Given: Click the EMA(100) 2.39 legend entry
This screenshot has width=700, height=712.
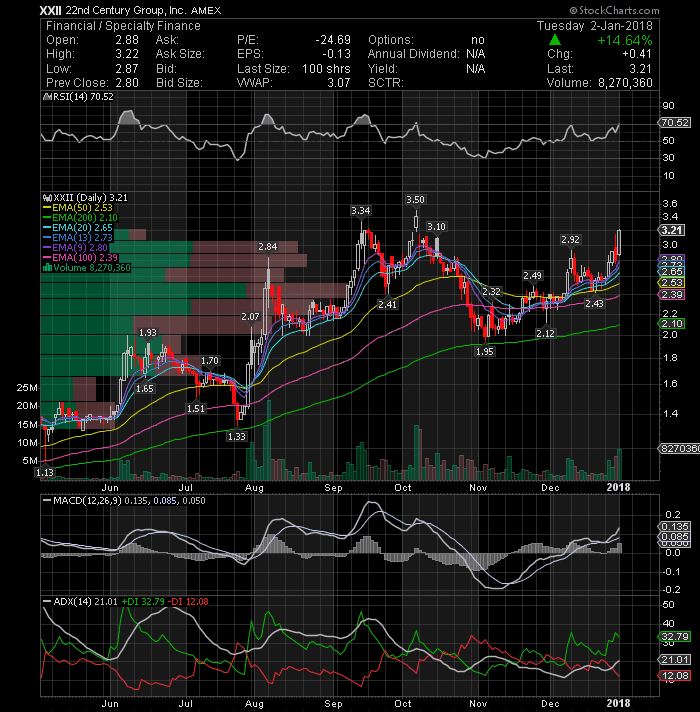Looking at the screenshot, I should 84,258.
